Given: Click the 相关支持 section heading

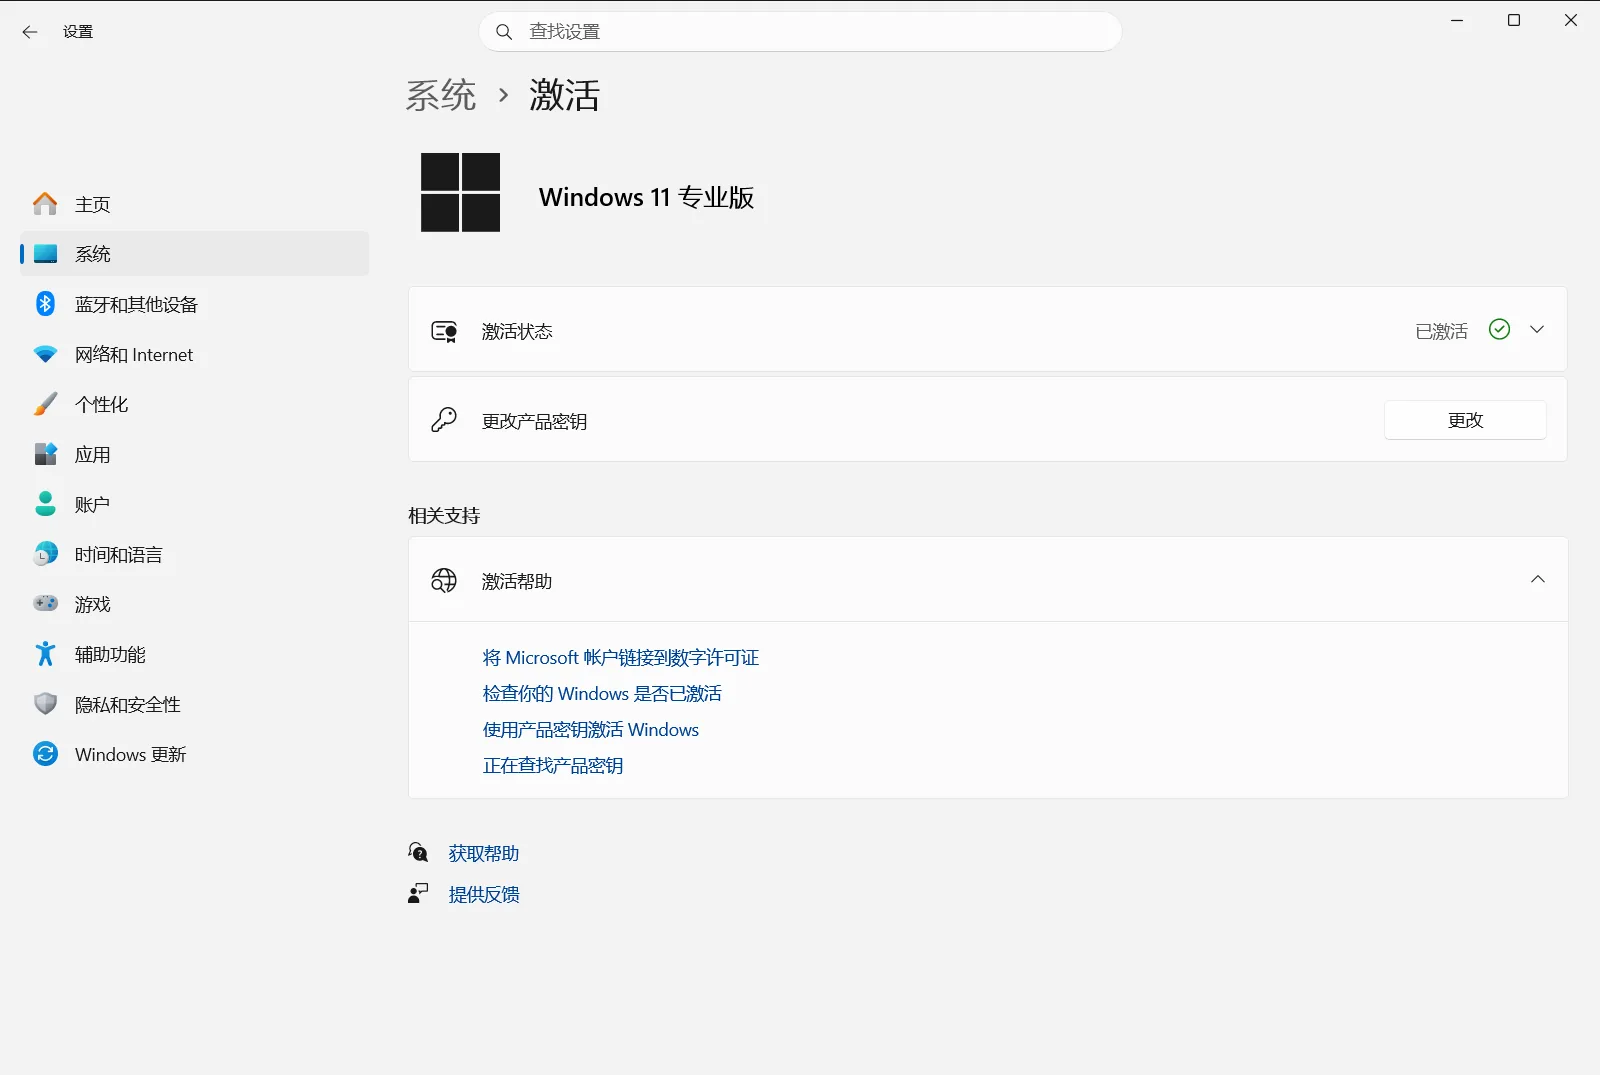Looking at the screenshot, I should pyautogui.click(x=444, y=515).
